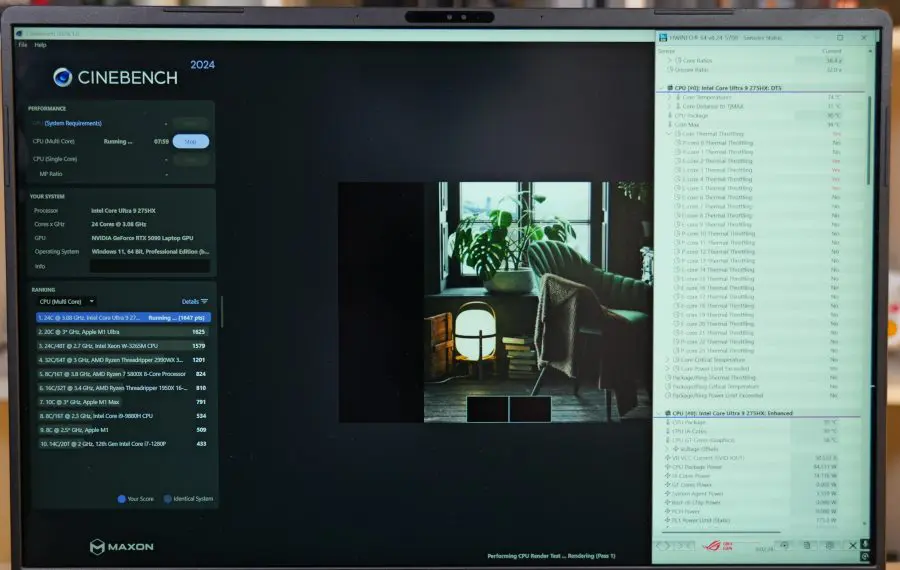This screenshot has height=570, width=900.
Task: Click the Maxon logo at bottom left
Action: point(122,546)
